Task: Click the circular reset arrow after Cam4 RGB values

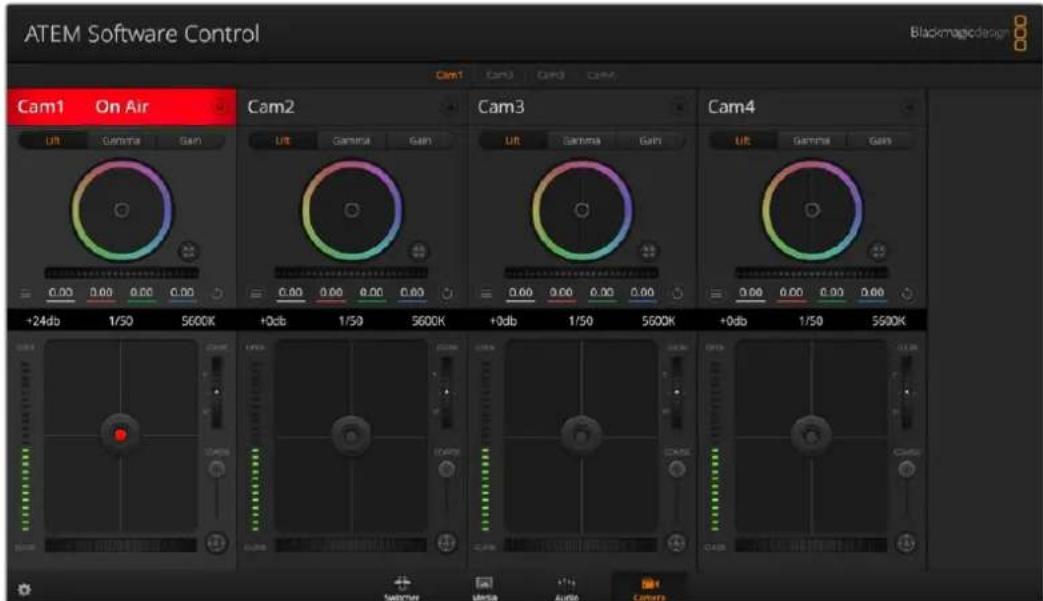Action: pyautogui.click(x=907, y=293)
